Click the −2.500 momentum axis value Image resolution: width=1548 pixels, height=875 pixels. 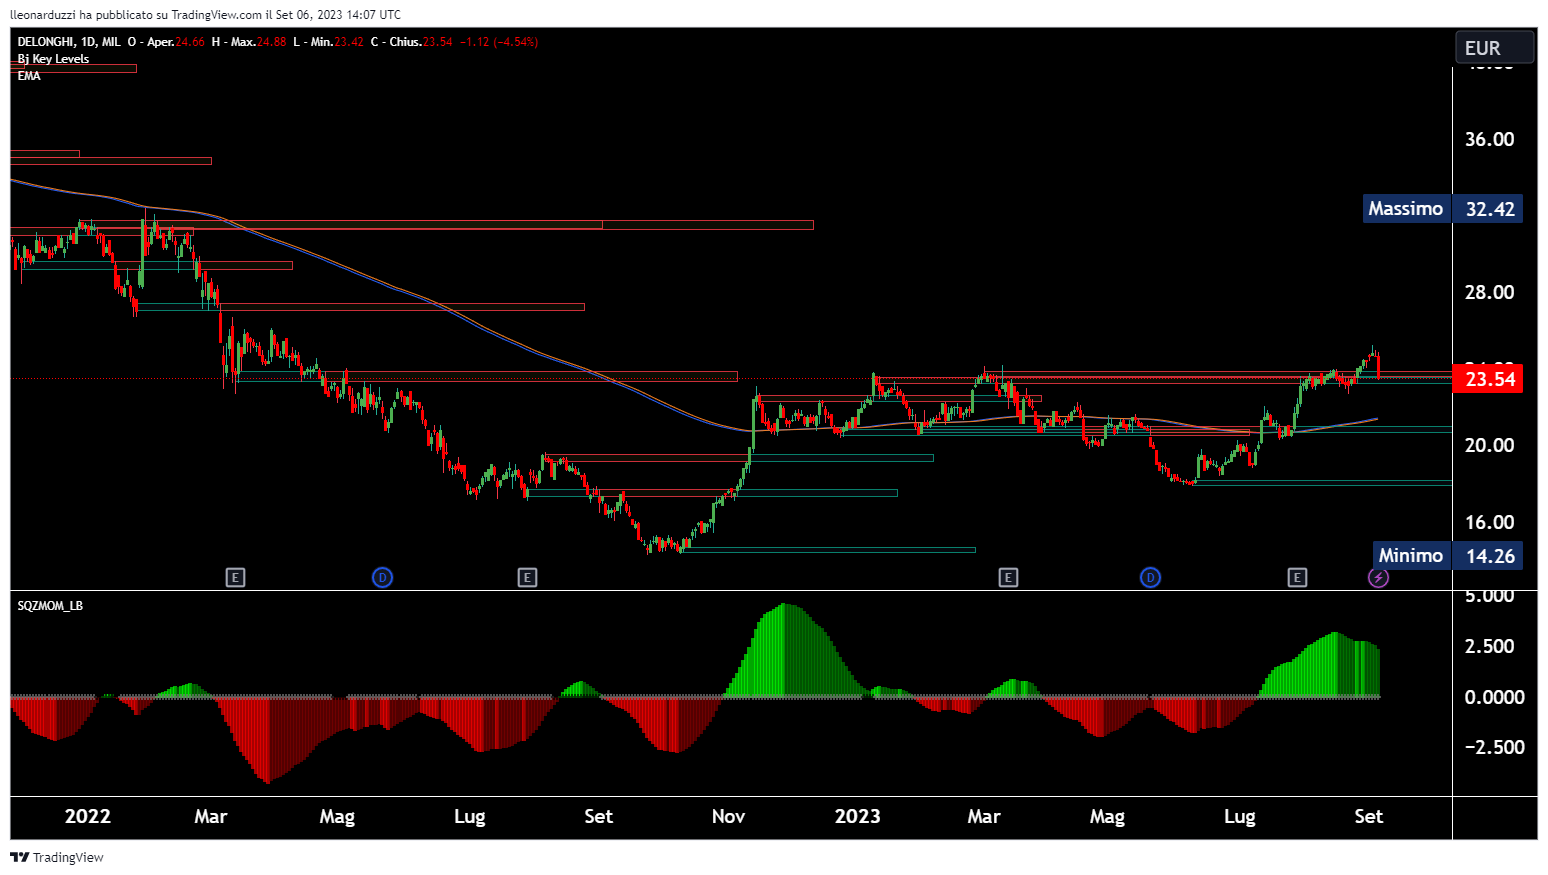[1494, 747]
